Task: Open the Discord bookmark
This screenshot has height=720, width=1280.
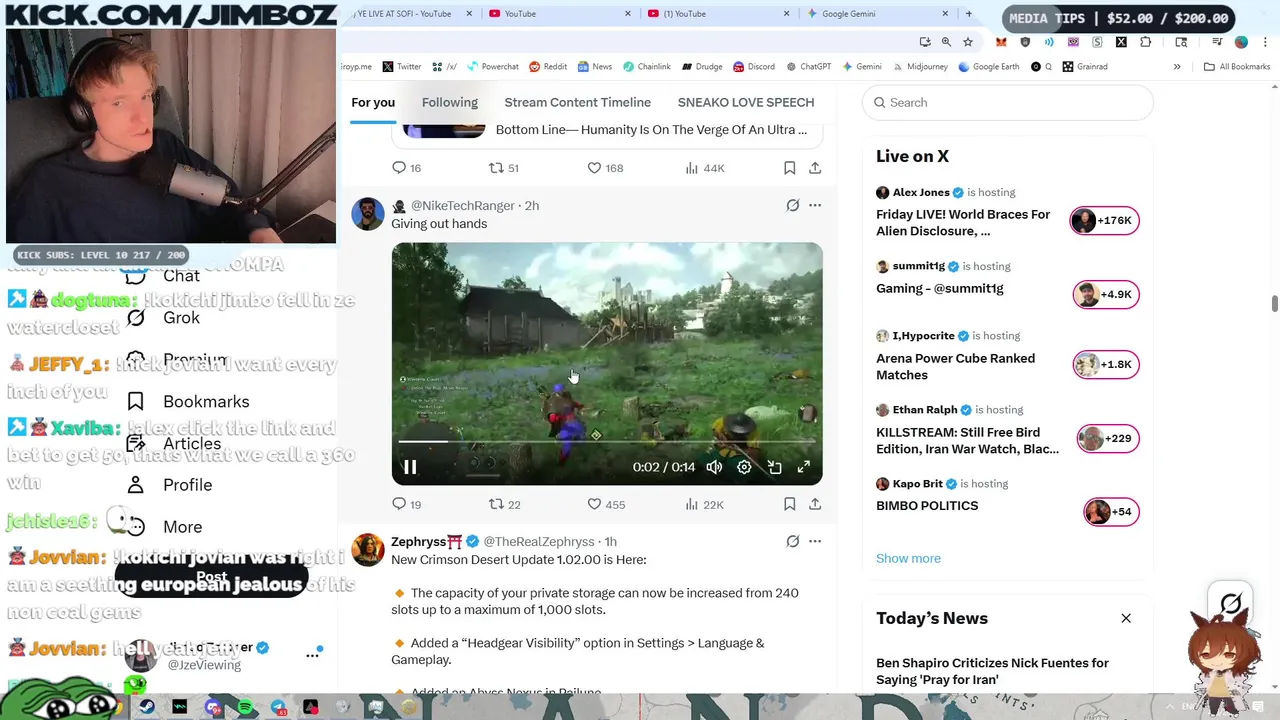Action: [754, 67]
